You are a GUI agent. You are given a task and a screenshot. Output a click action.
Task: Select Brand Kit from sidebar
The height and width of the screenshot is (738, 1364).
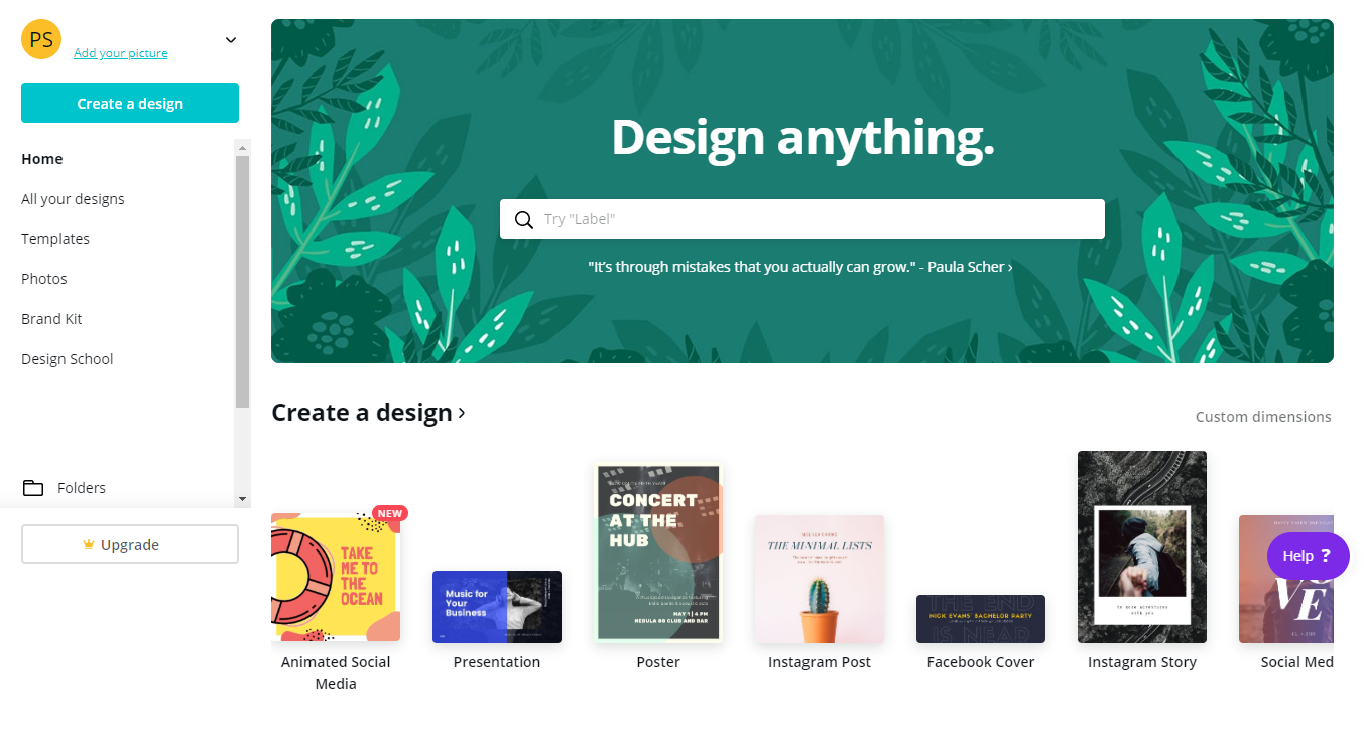[52, 319]
